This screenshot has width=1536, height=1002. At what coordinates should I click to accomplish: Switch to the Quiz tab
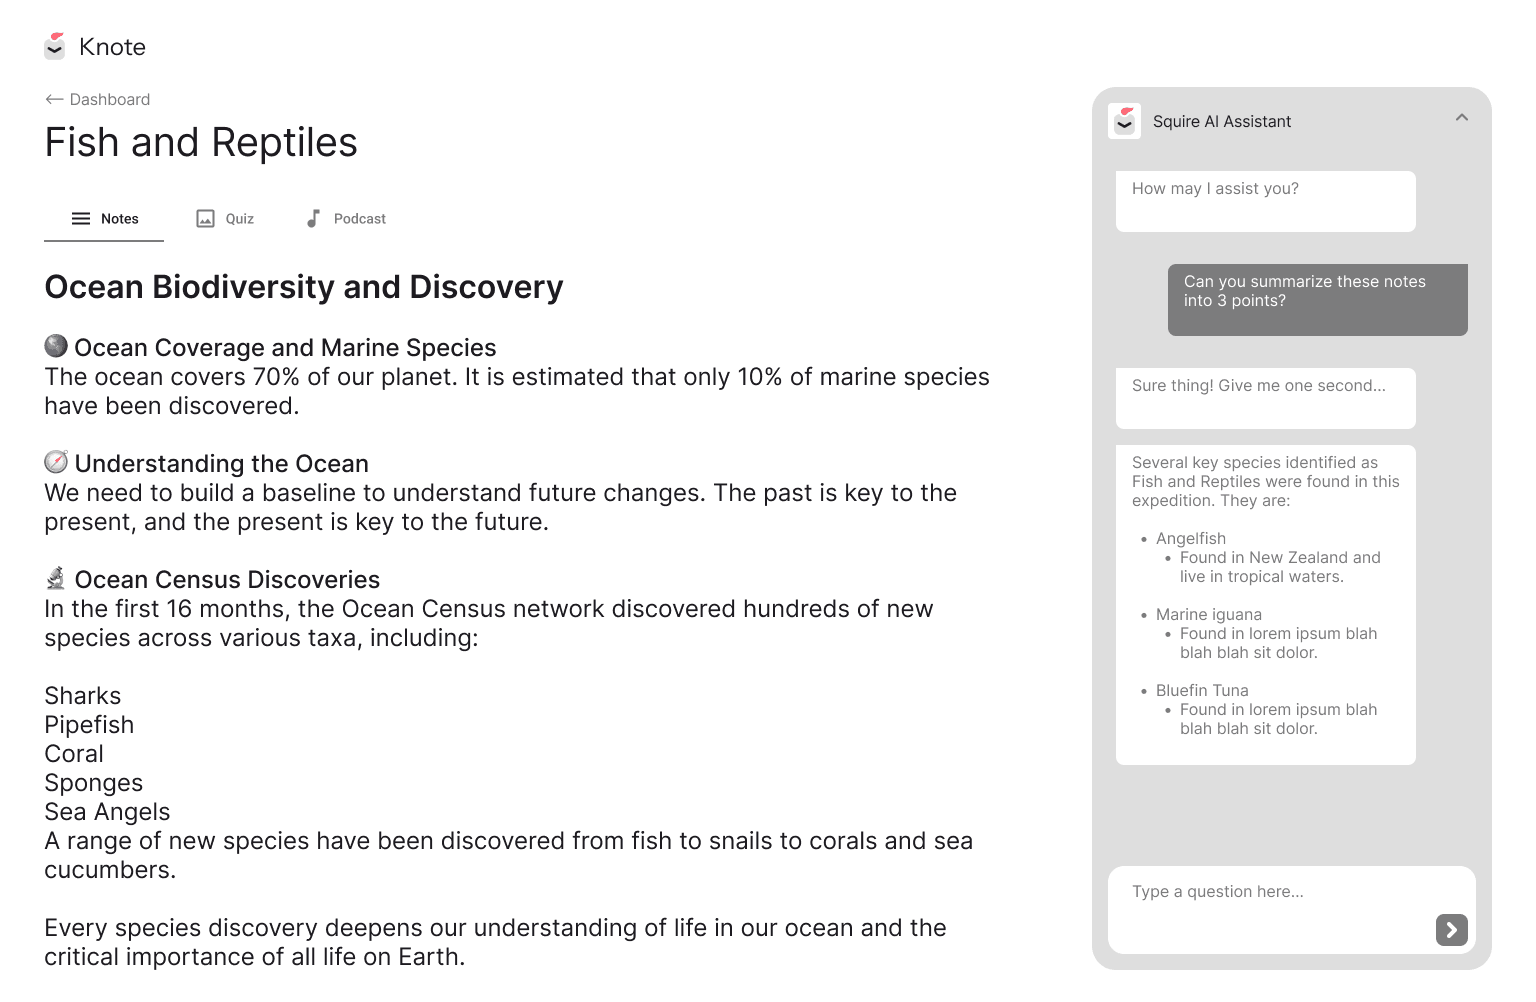(x=237, y=218)
